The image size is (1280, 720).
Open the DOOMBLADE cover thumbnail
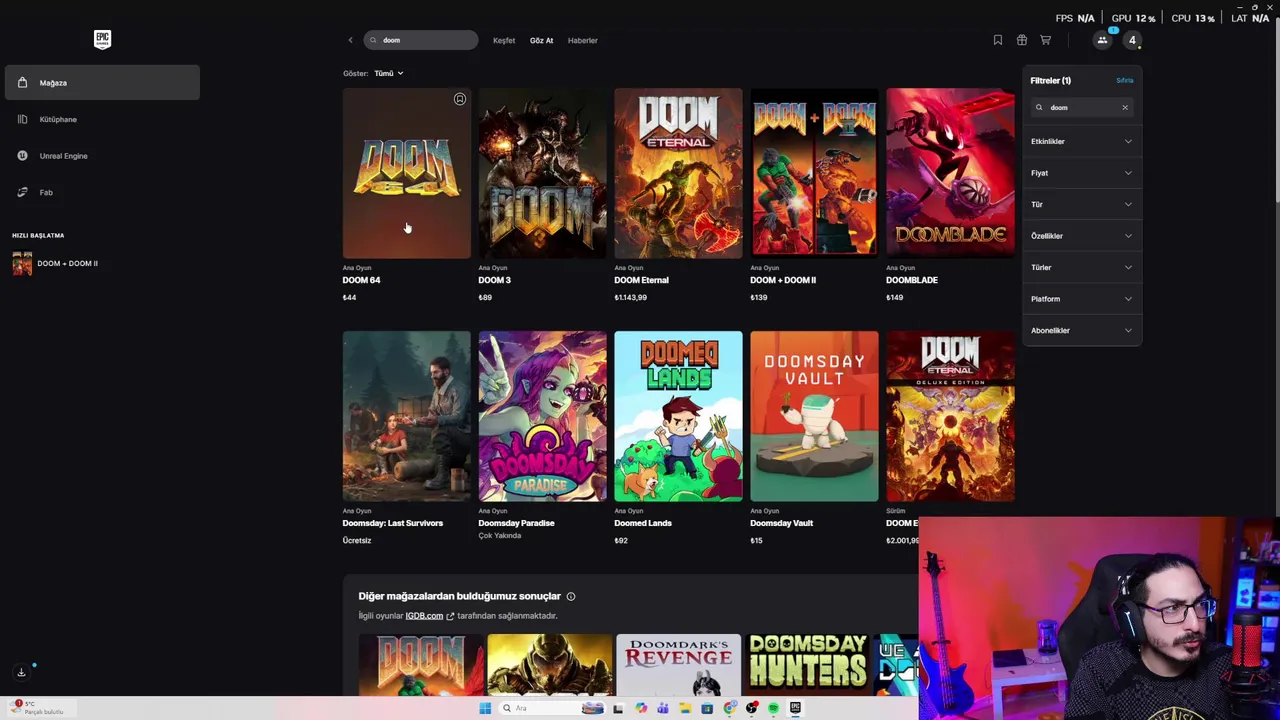coord(950,173)
